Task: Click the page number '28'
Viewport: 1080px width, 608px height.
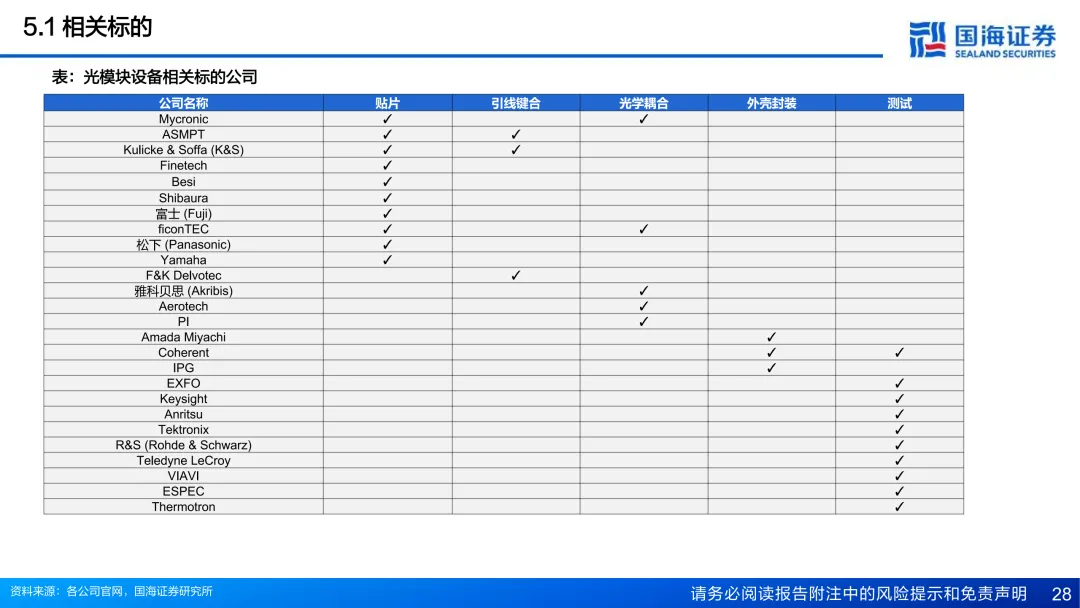Action: click(x=1061, y=594)
